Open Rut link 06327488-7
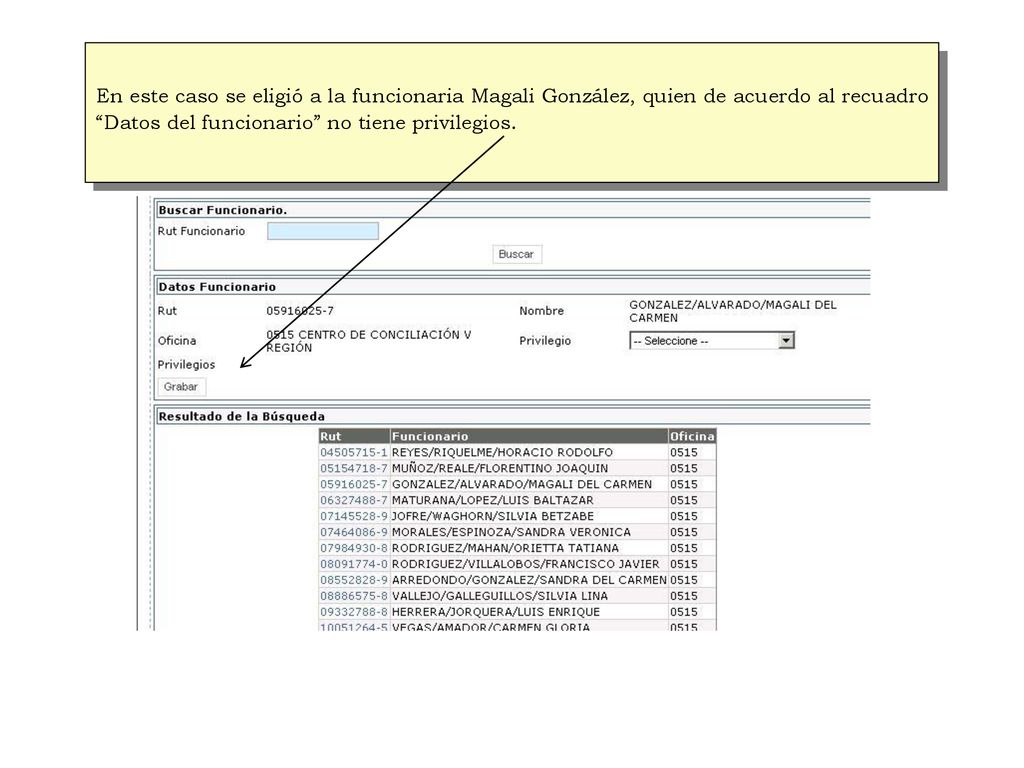The height and width of the screenshot is (768, 1024). (x=353, y=500)
